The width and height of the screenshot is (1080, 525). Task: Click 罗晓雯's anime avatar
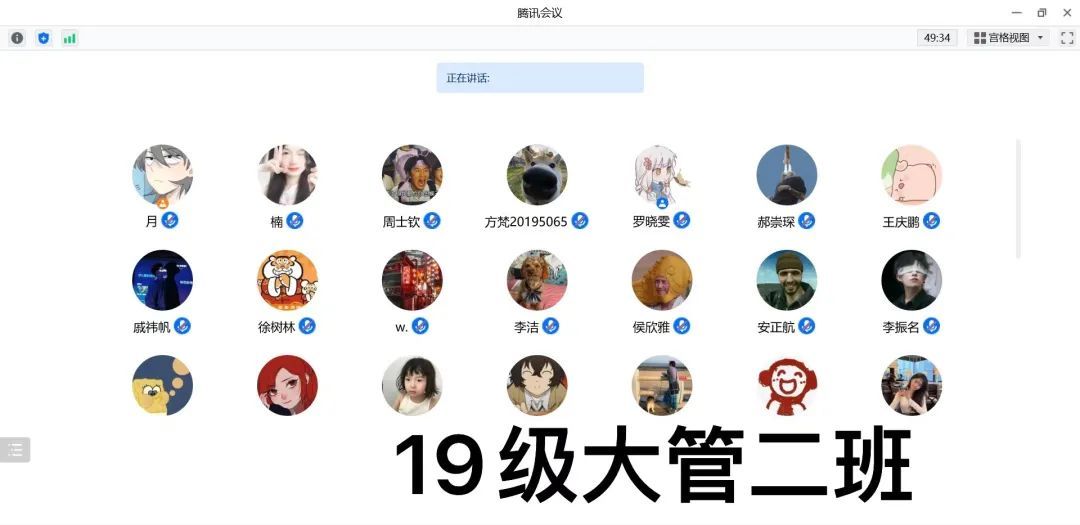click(x=662, y=174)
